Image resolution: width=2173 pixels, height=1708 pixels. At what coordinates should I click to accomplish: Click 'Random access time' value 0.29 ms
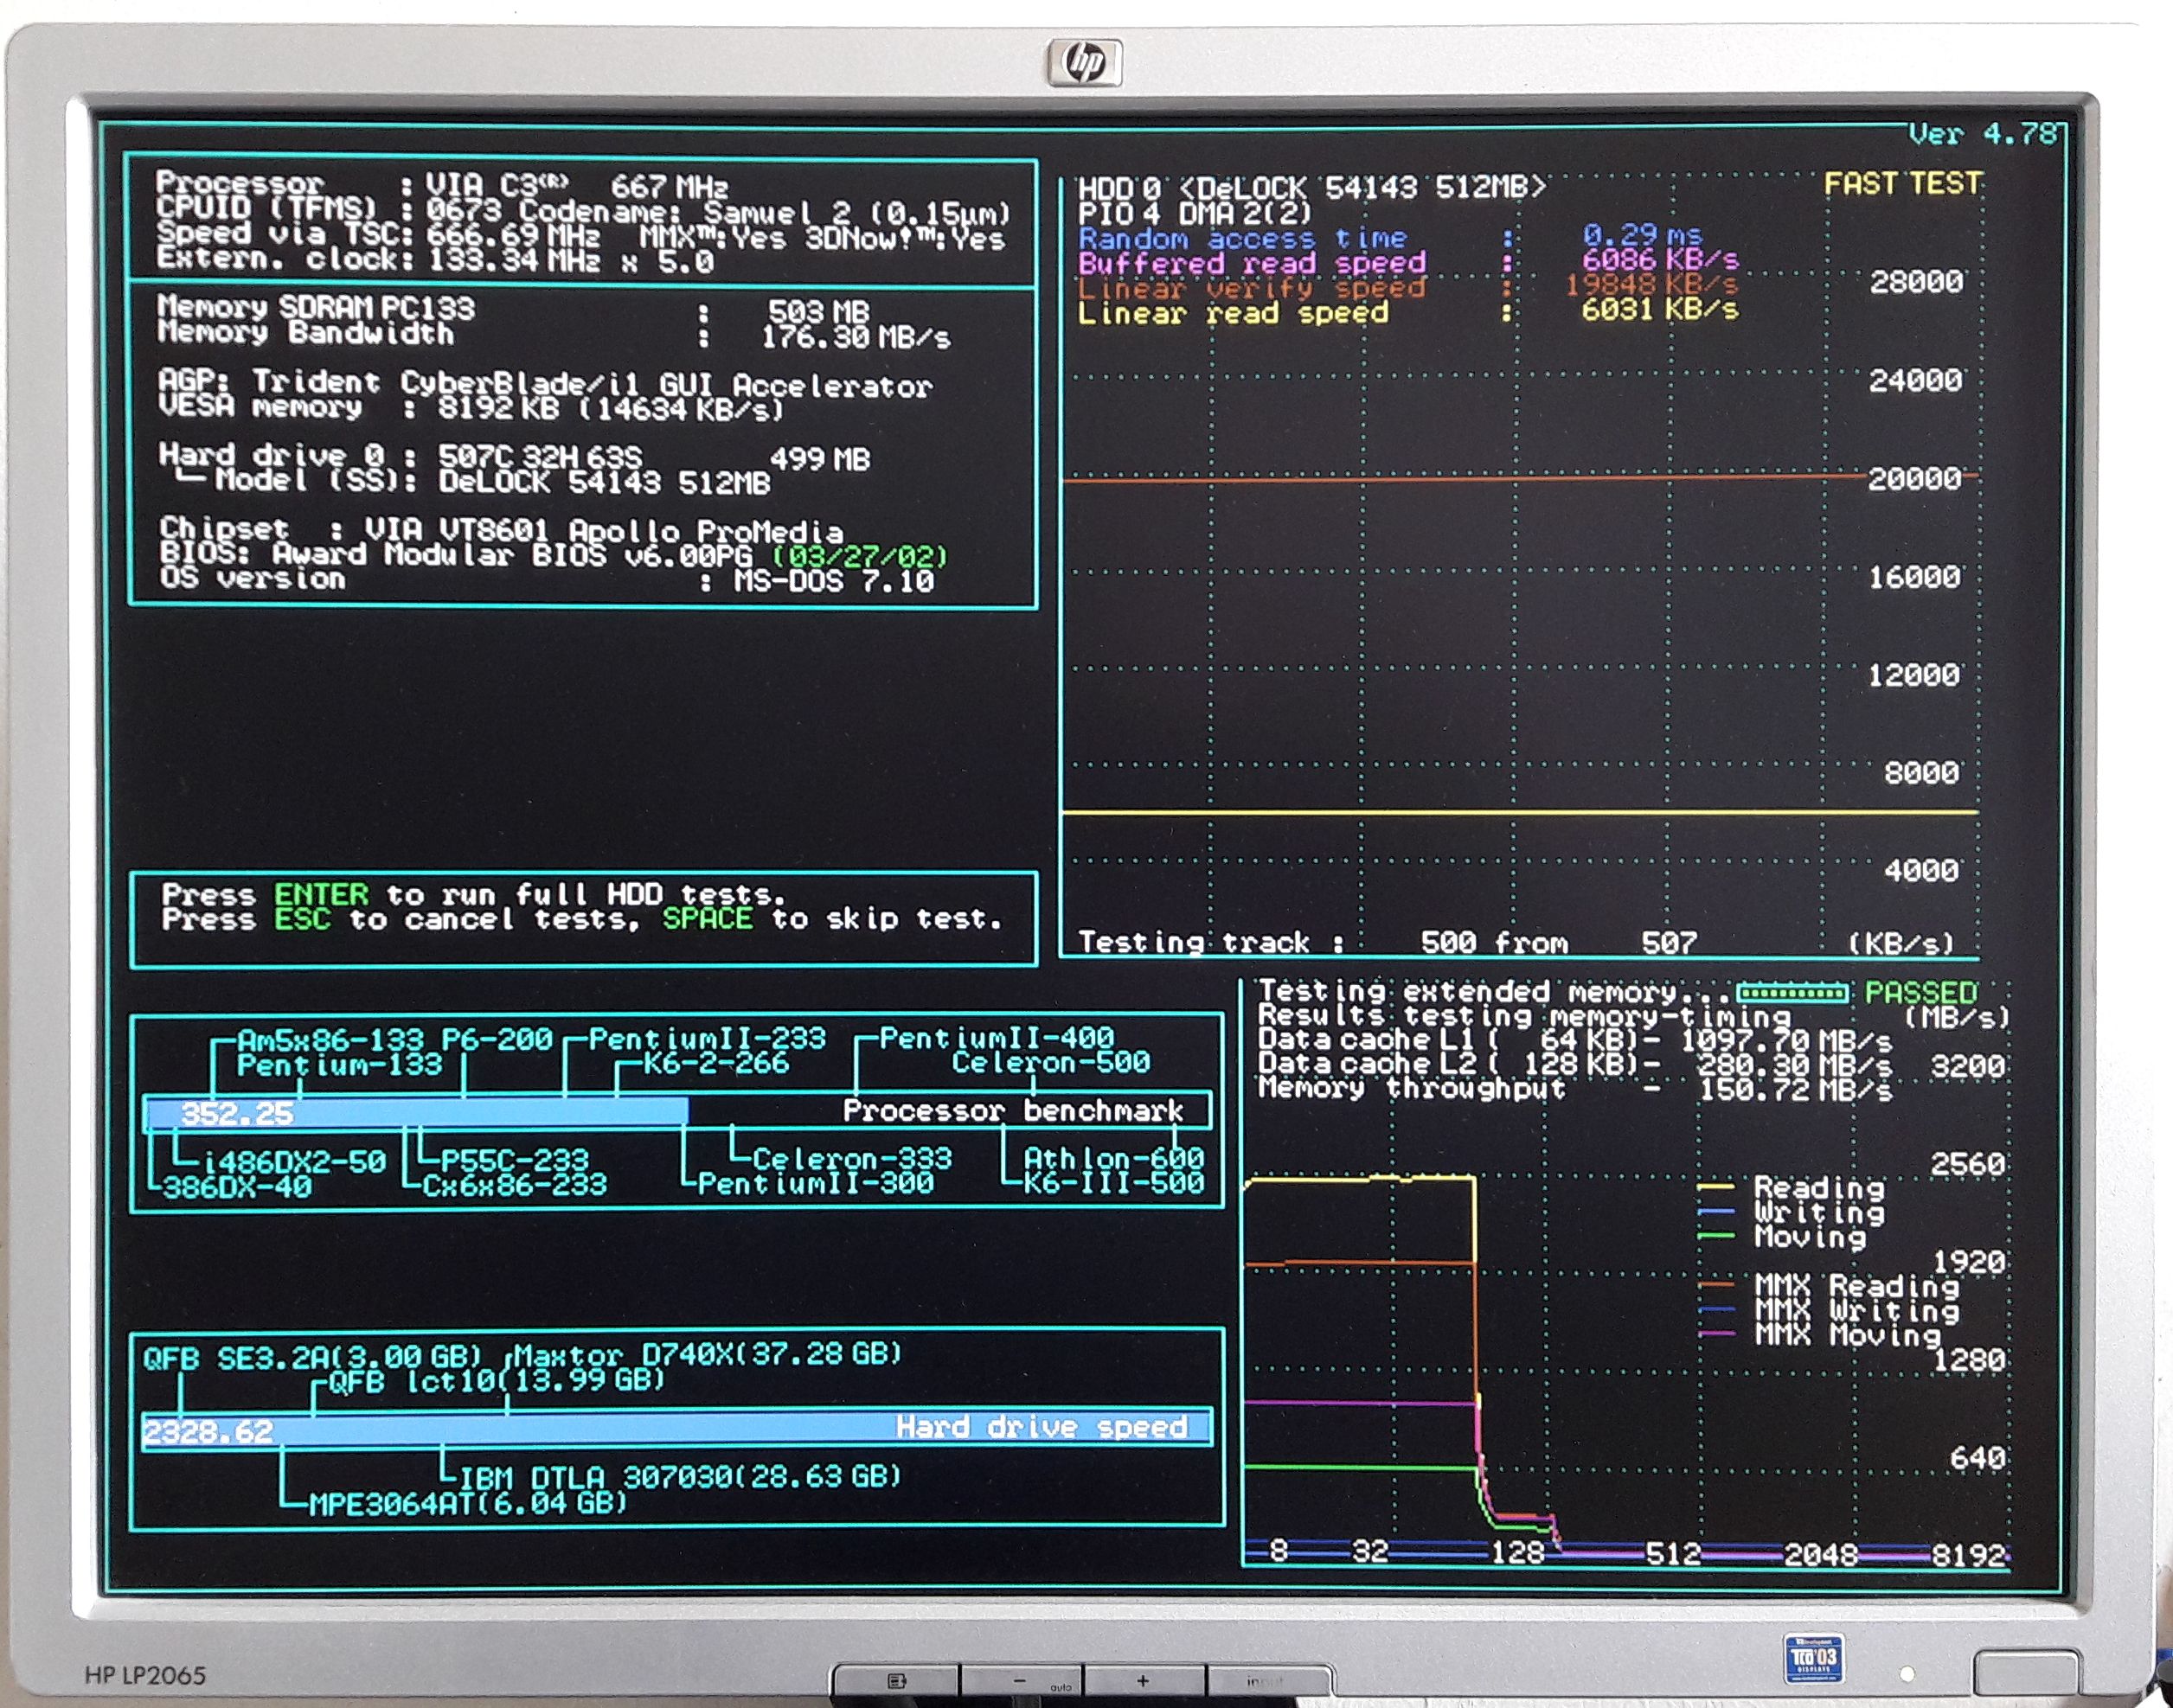point(1642,236)
